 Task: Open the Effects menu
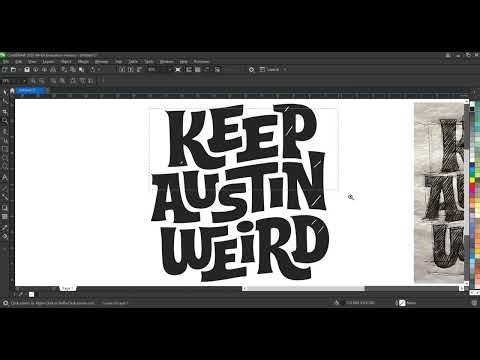pyautogui.click(x=83, y=62)
